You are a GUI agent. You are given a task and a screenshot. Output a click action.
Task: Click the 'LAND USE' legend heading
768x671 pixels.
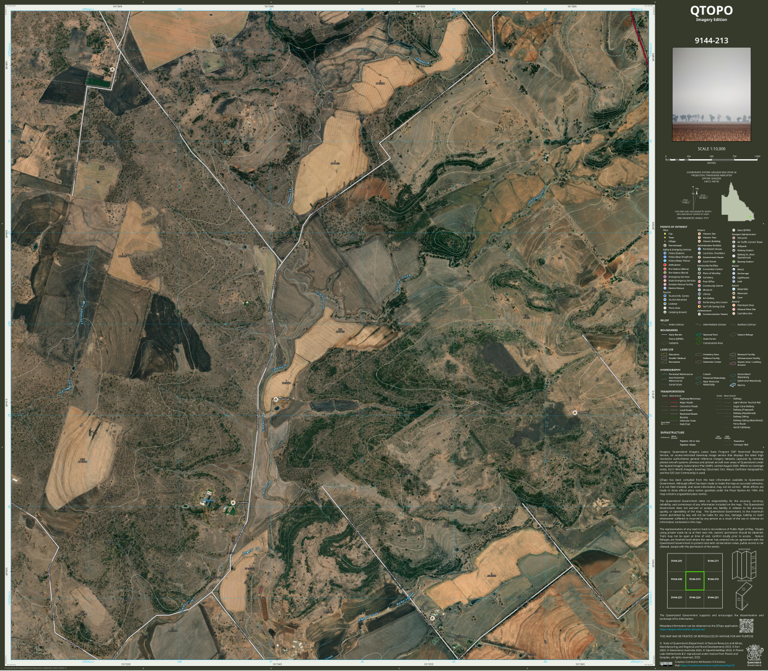point(667,350)
